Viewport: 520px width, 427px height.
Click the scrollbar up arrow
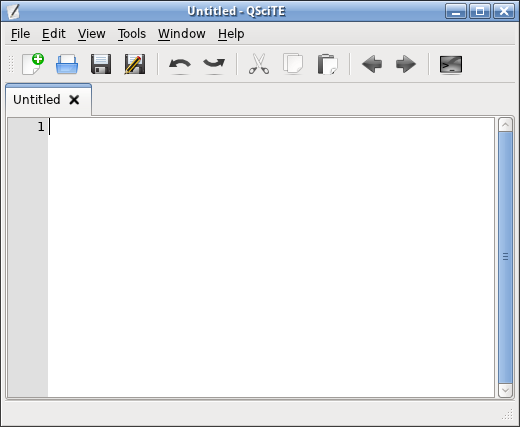point(505,125)
